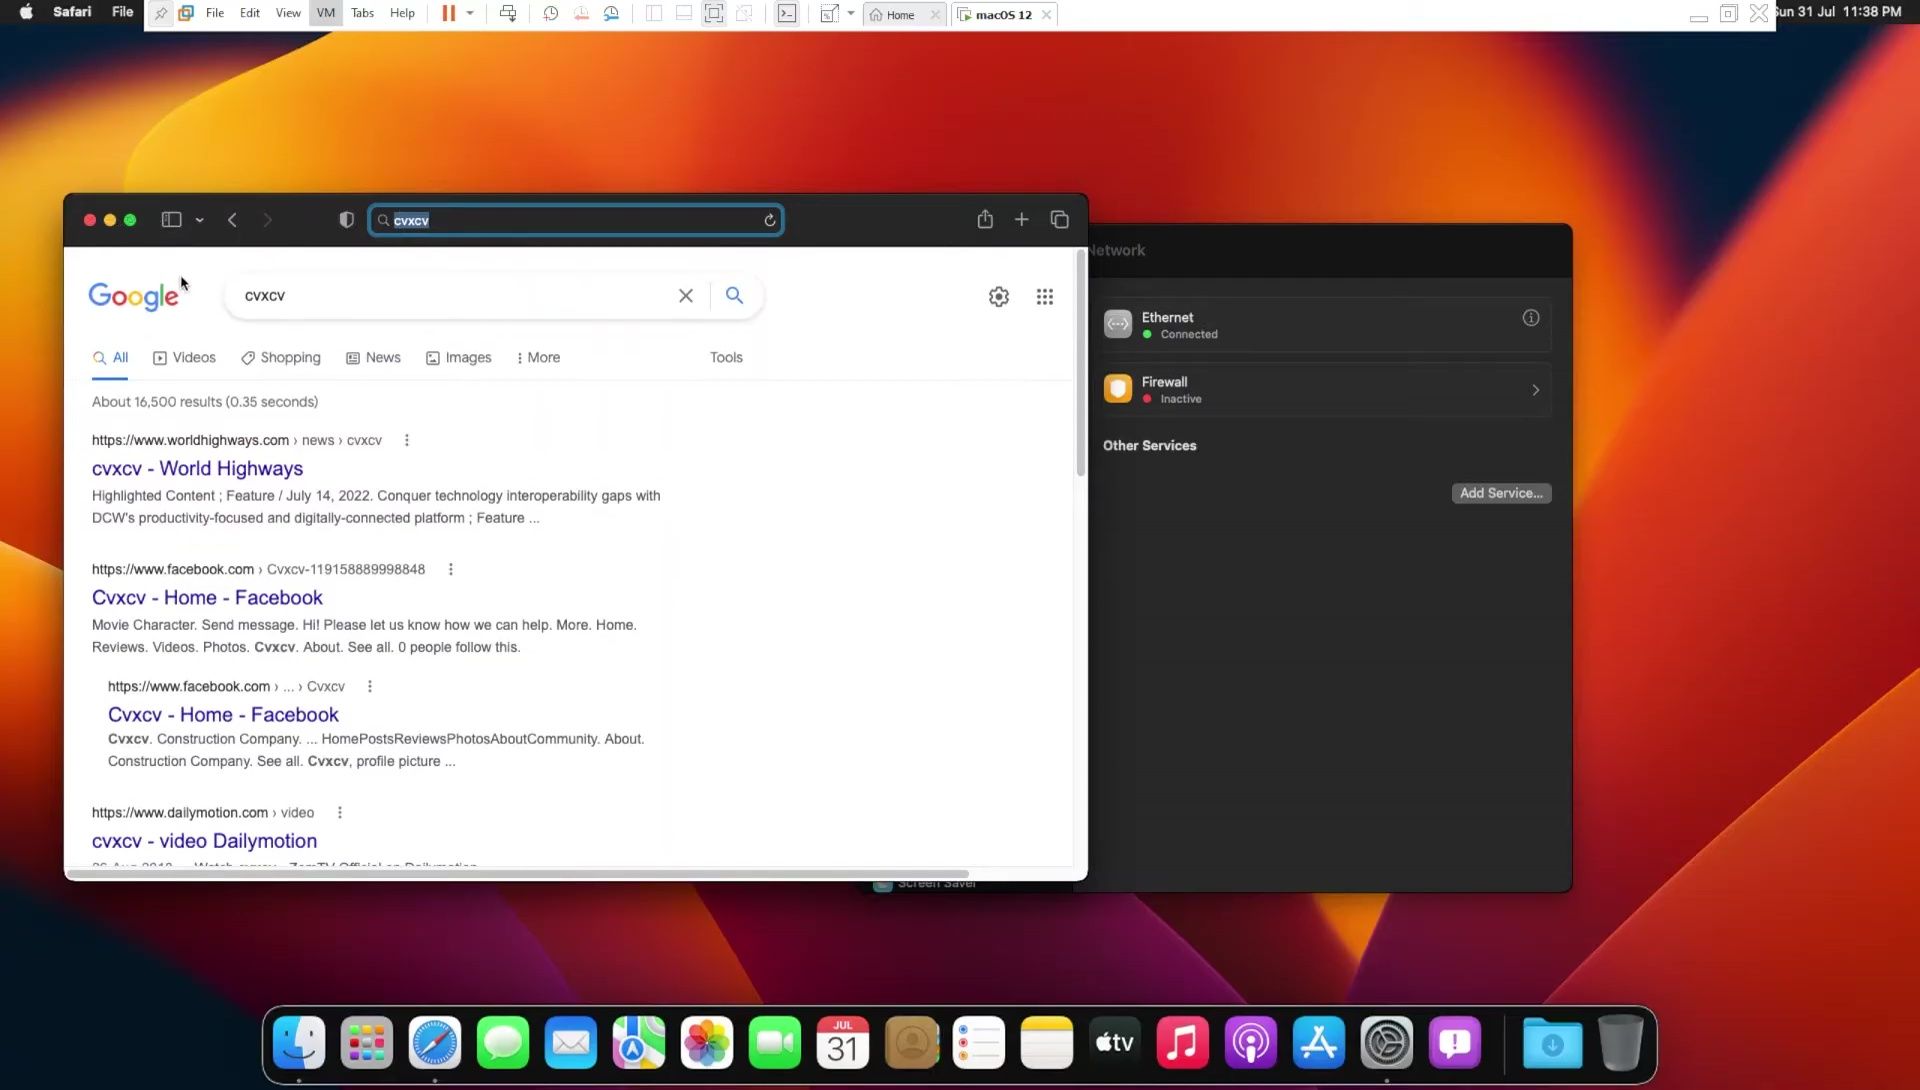Click the Google magnifier search button
The width and height of the screenshot is (1920, 1090).
pyautogui.click(x=734, y=296)
